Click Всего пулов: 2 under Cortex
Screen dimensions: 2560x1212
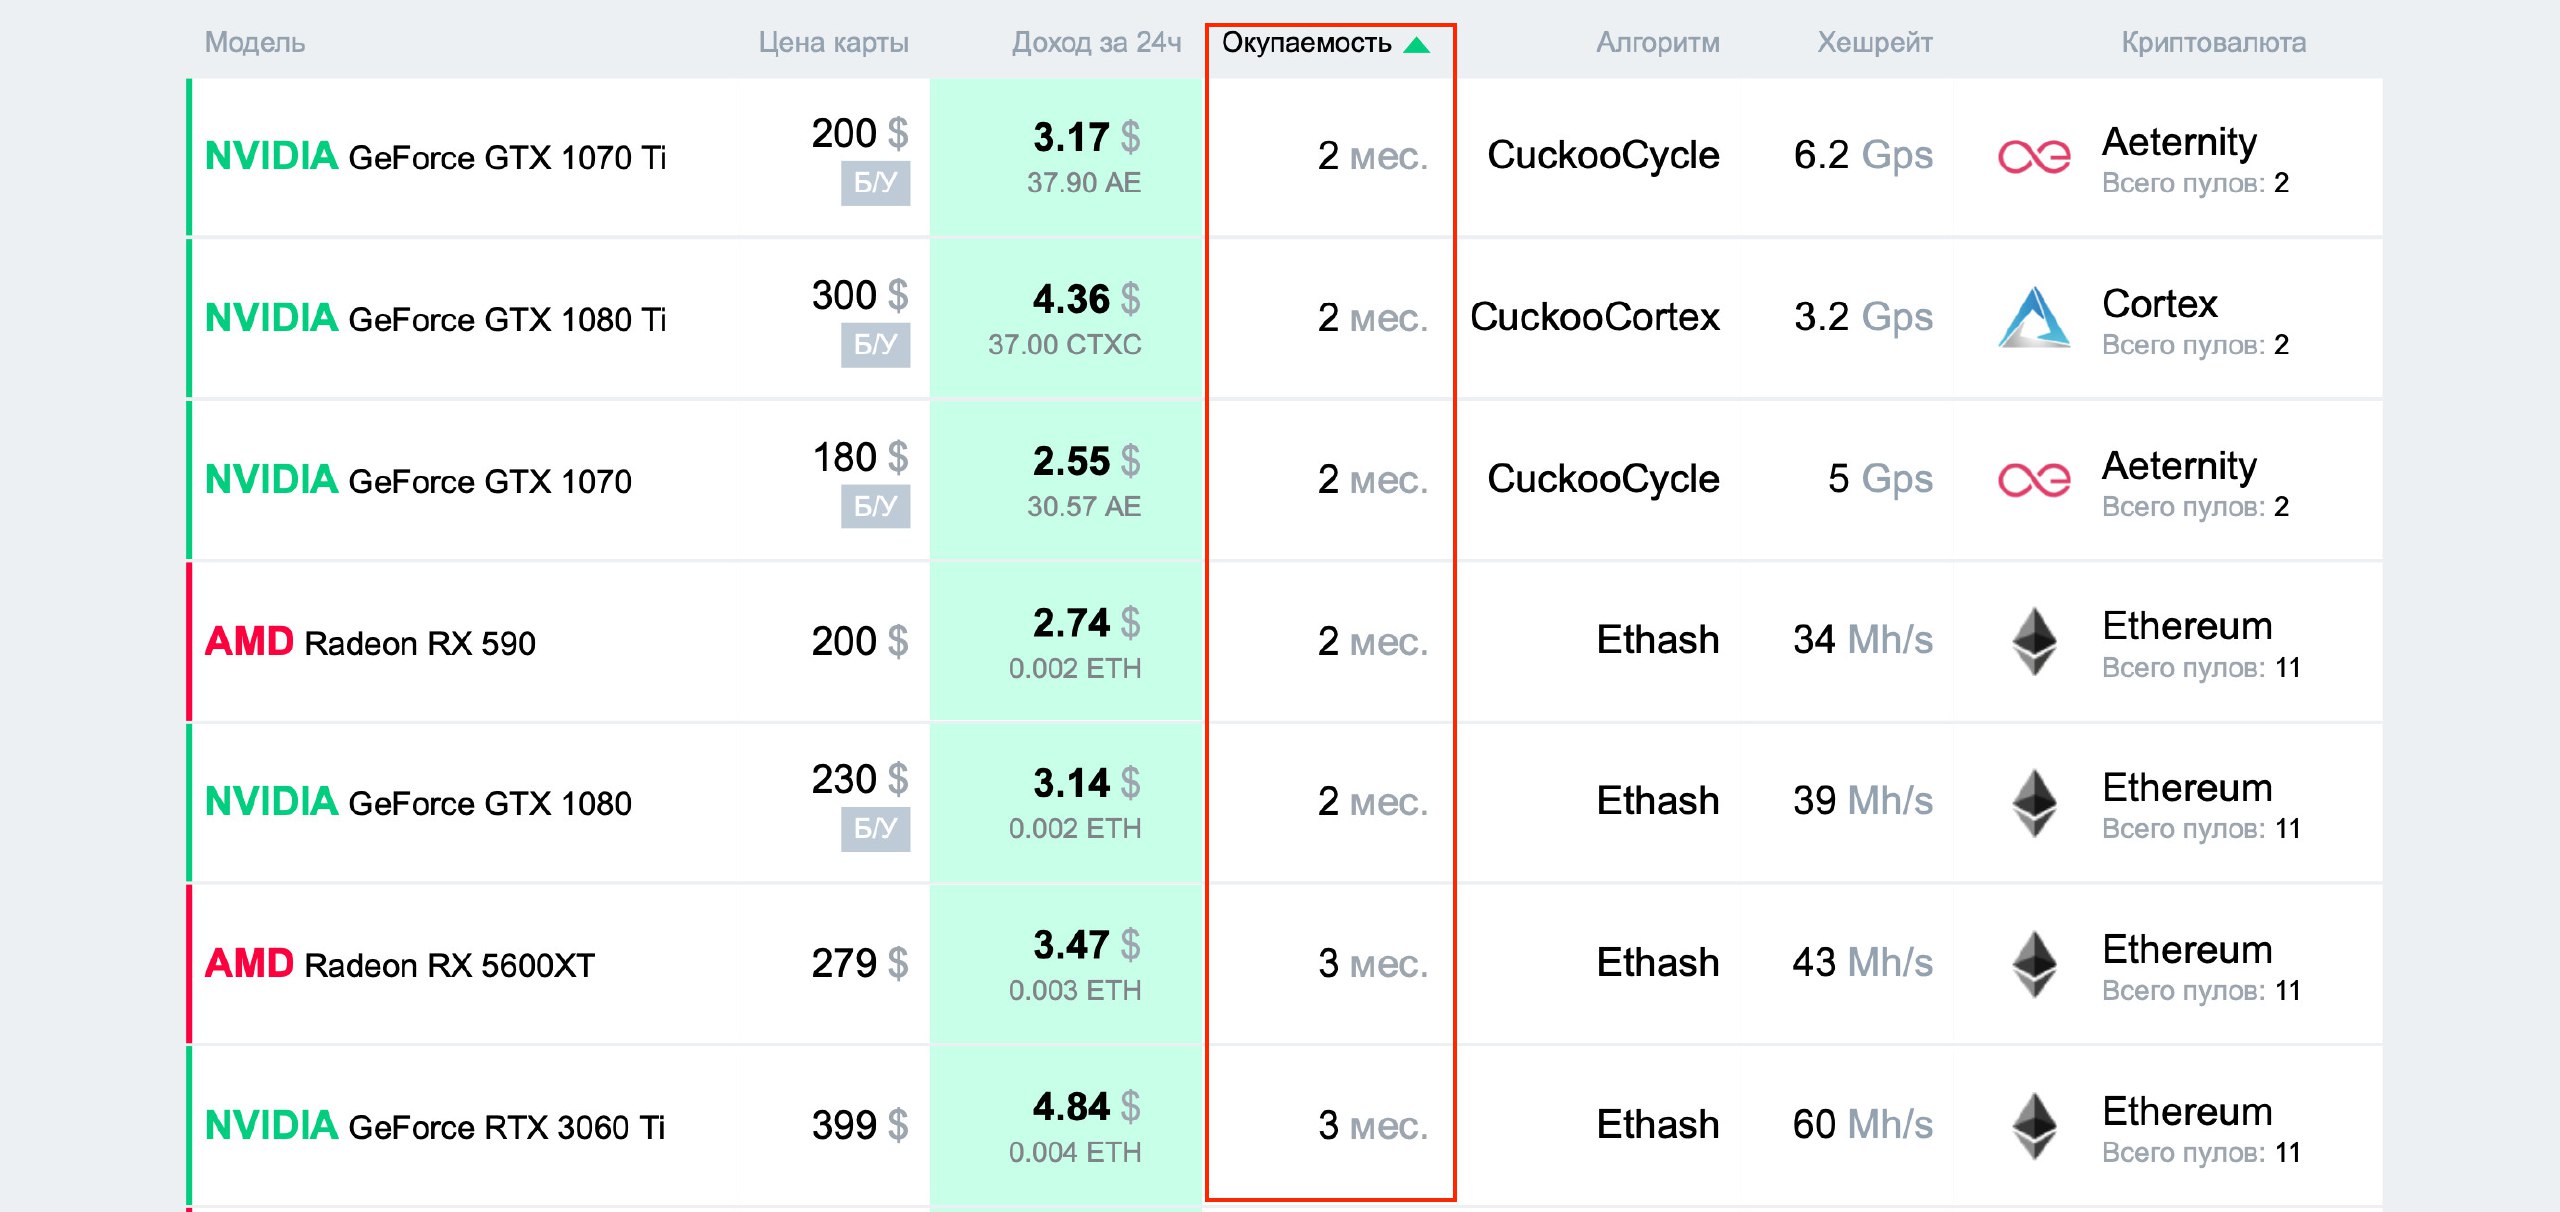(2195, 345)
